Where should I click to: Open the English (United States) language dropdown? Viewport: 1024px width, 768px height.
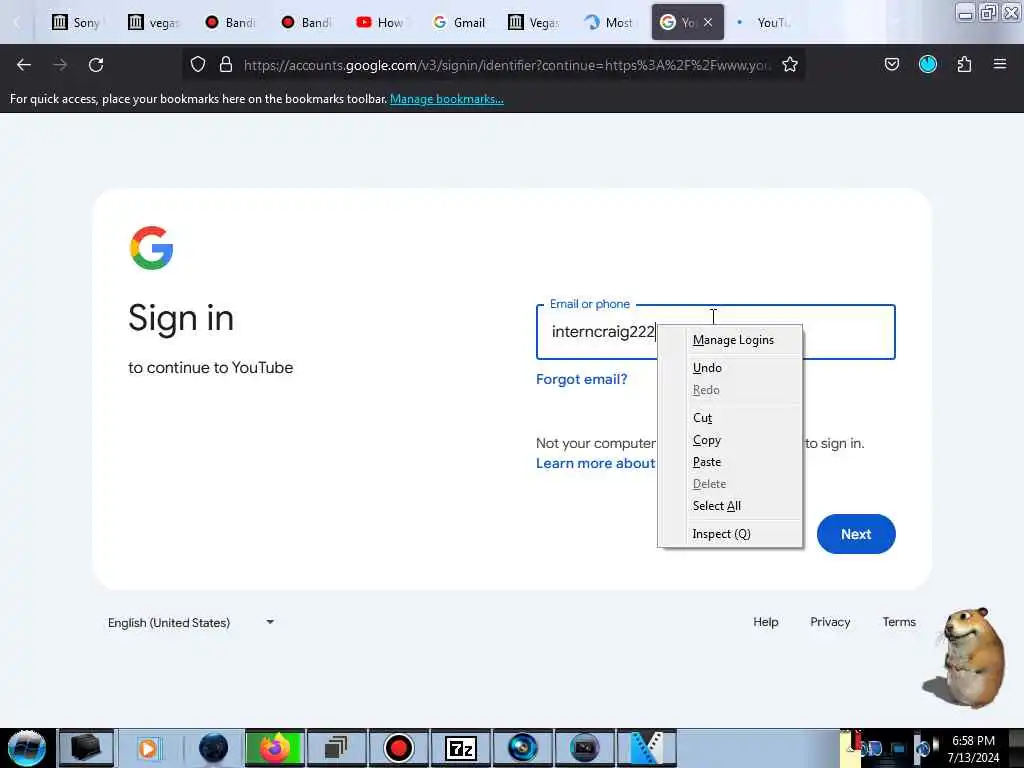pos(191,622)
